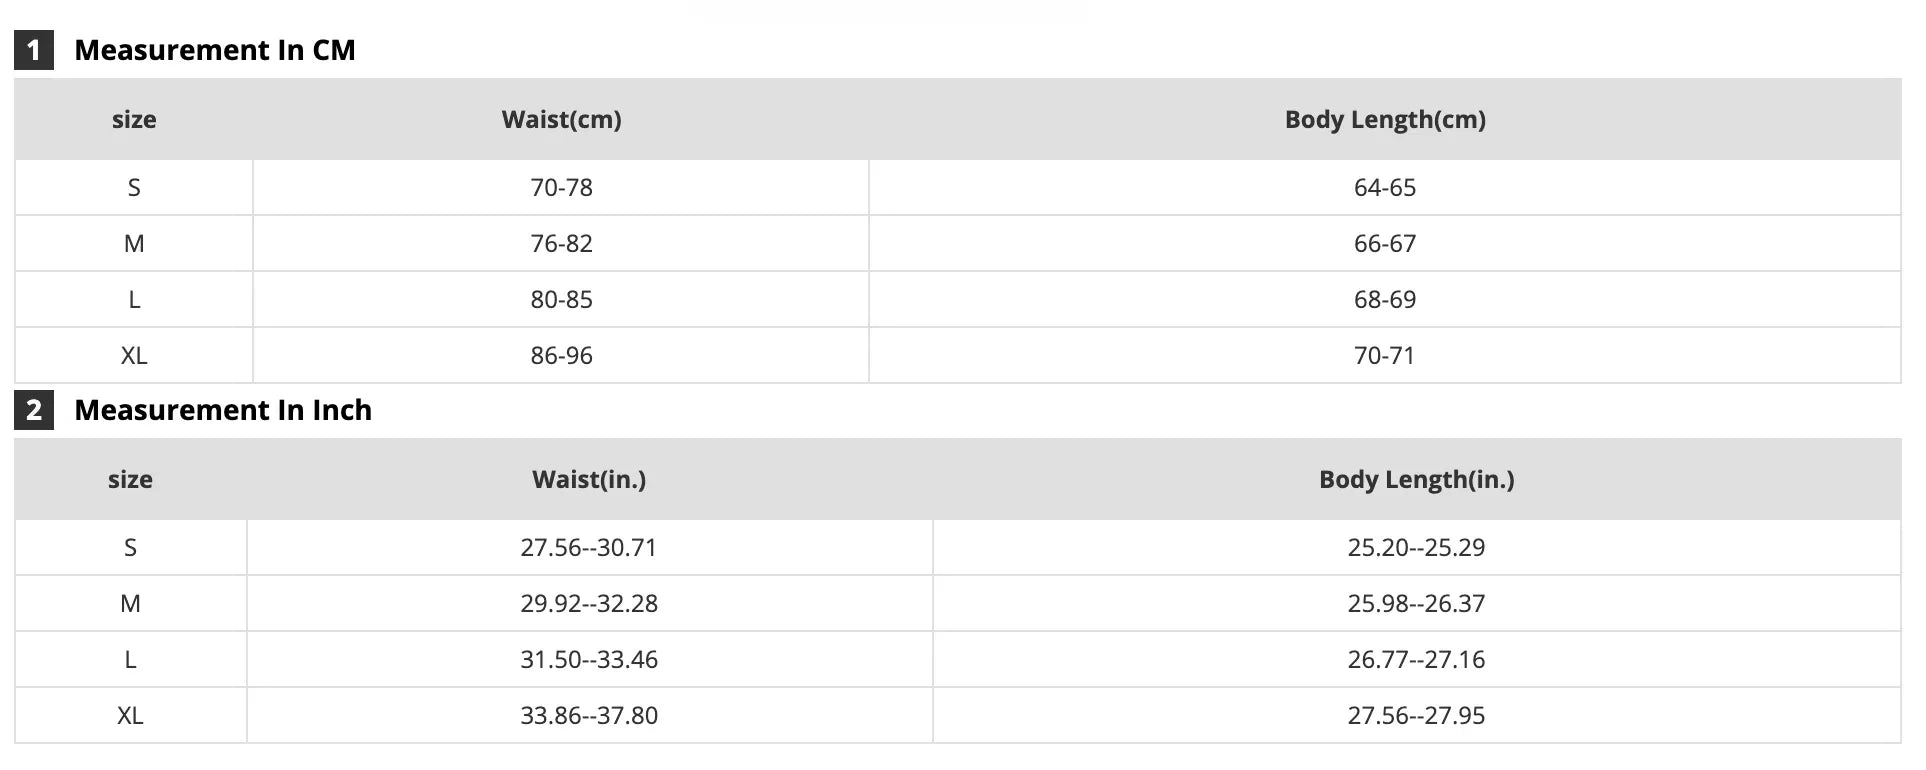This screenshot has width=1926, height=770.
Task: Click the 68-69 body length cell
Action: point(1385,300)
